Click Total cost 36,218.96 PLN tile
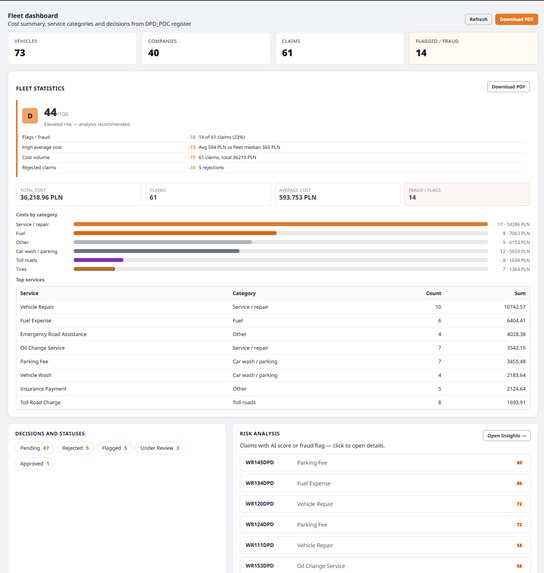544x573 pixels. pos(79,194)
